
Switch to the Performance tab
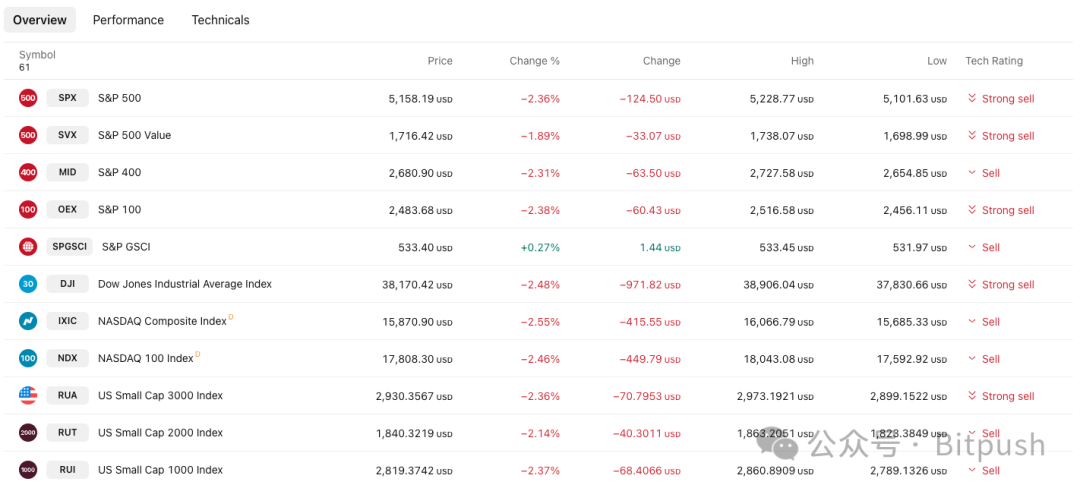pos(128,20)
